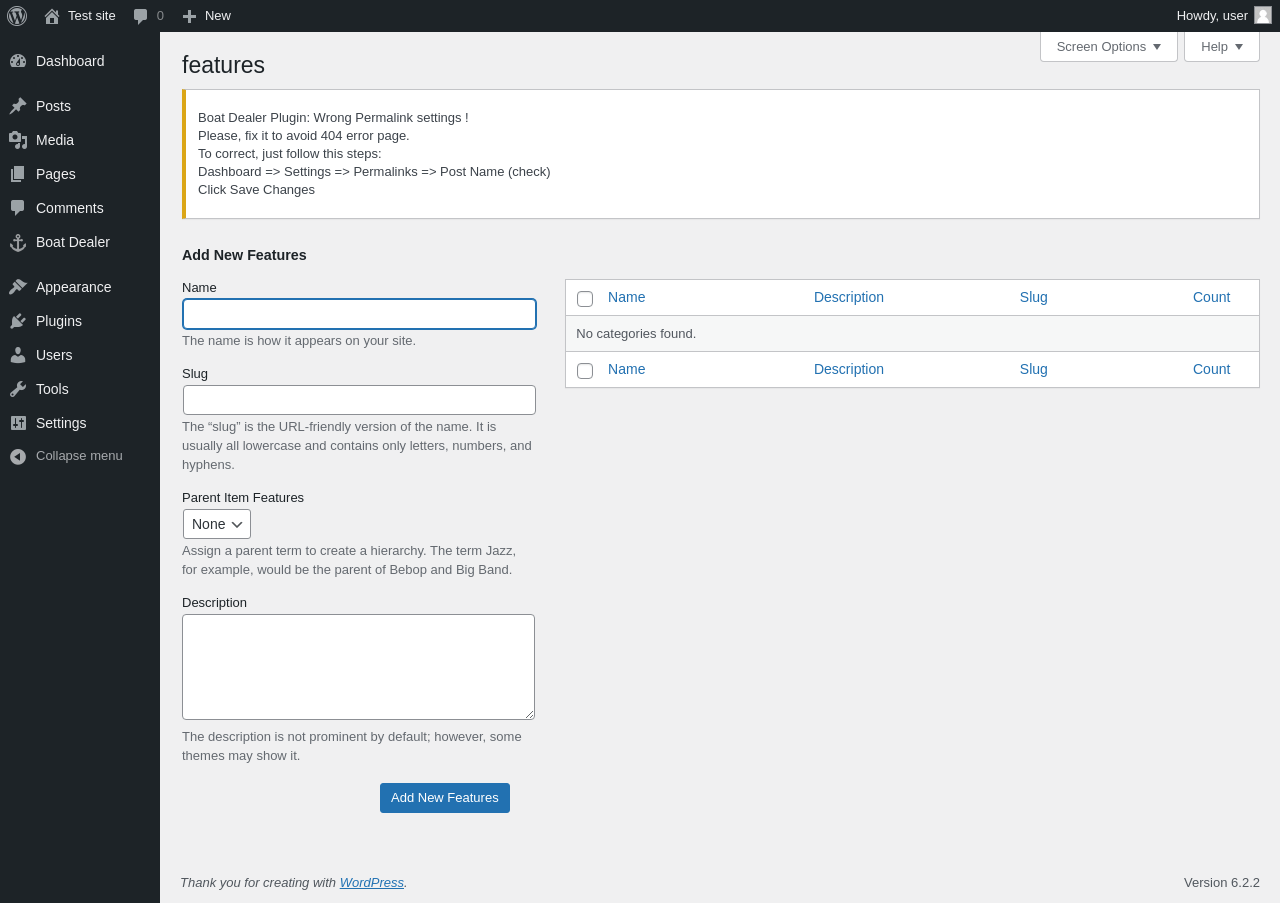Viewport: 1280px width, 903px height.
Task: Expand Screen Options panel
Action: (x=1109, y=46)
